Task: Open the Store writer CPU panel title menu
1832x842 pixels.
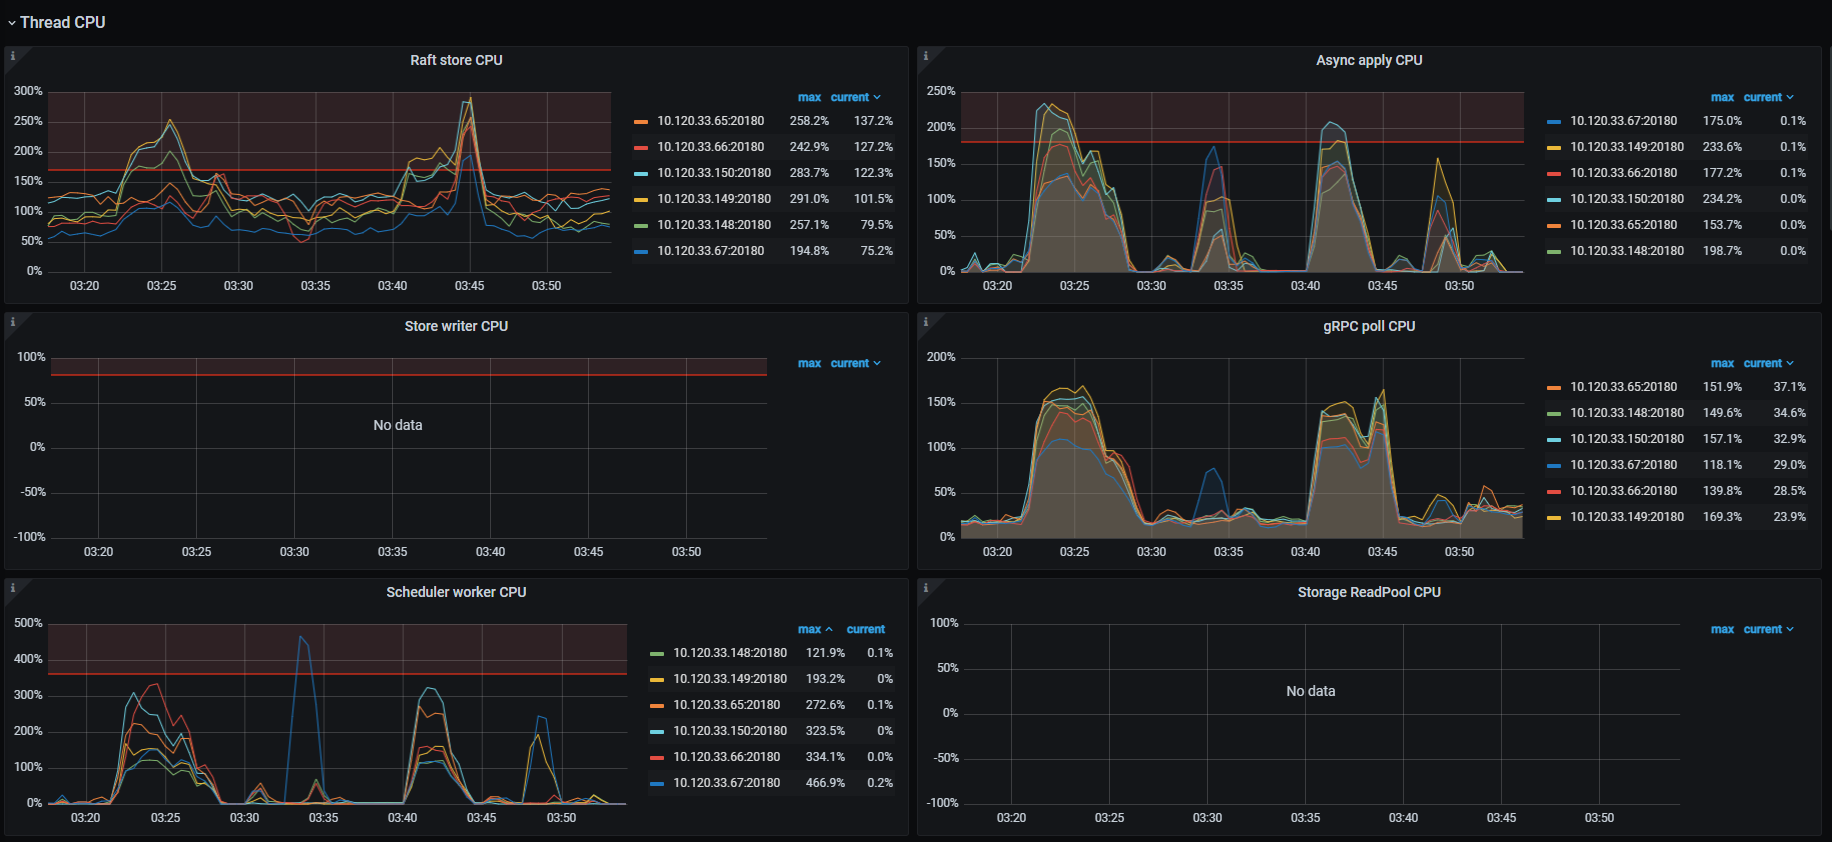Action: pos(456,326)
